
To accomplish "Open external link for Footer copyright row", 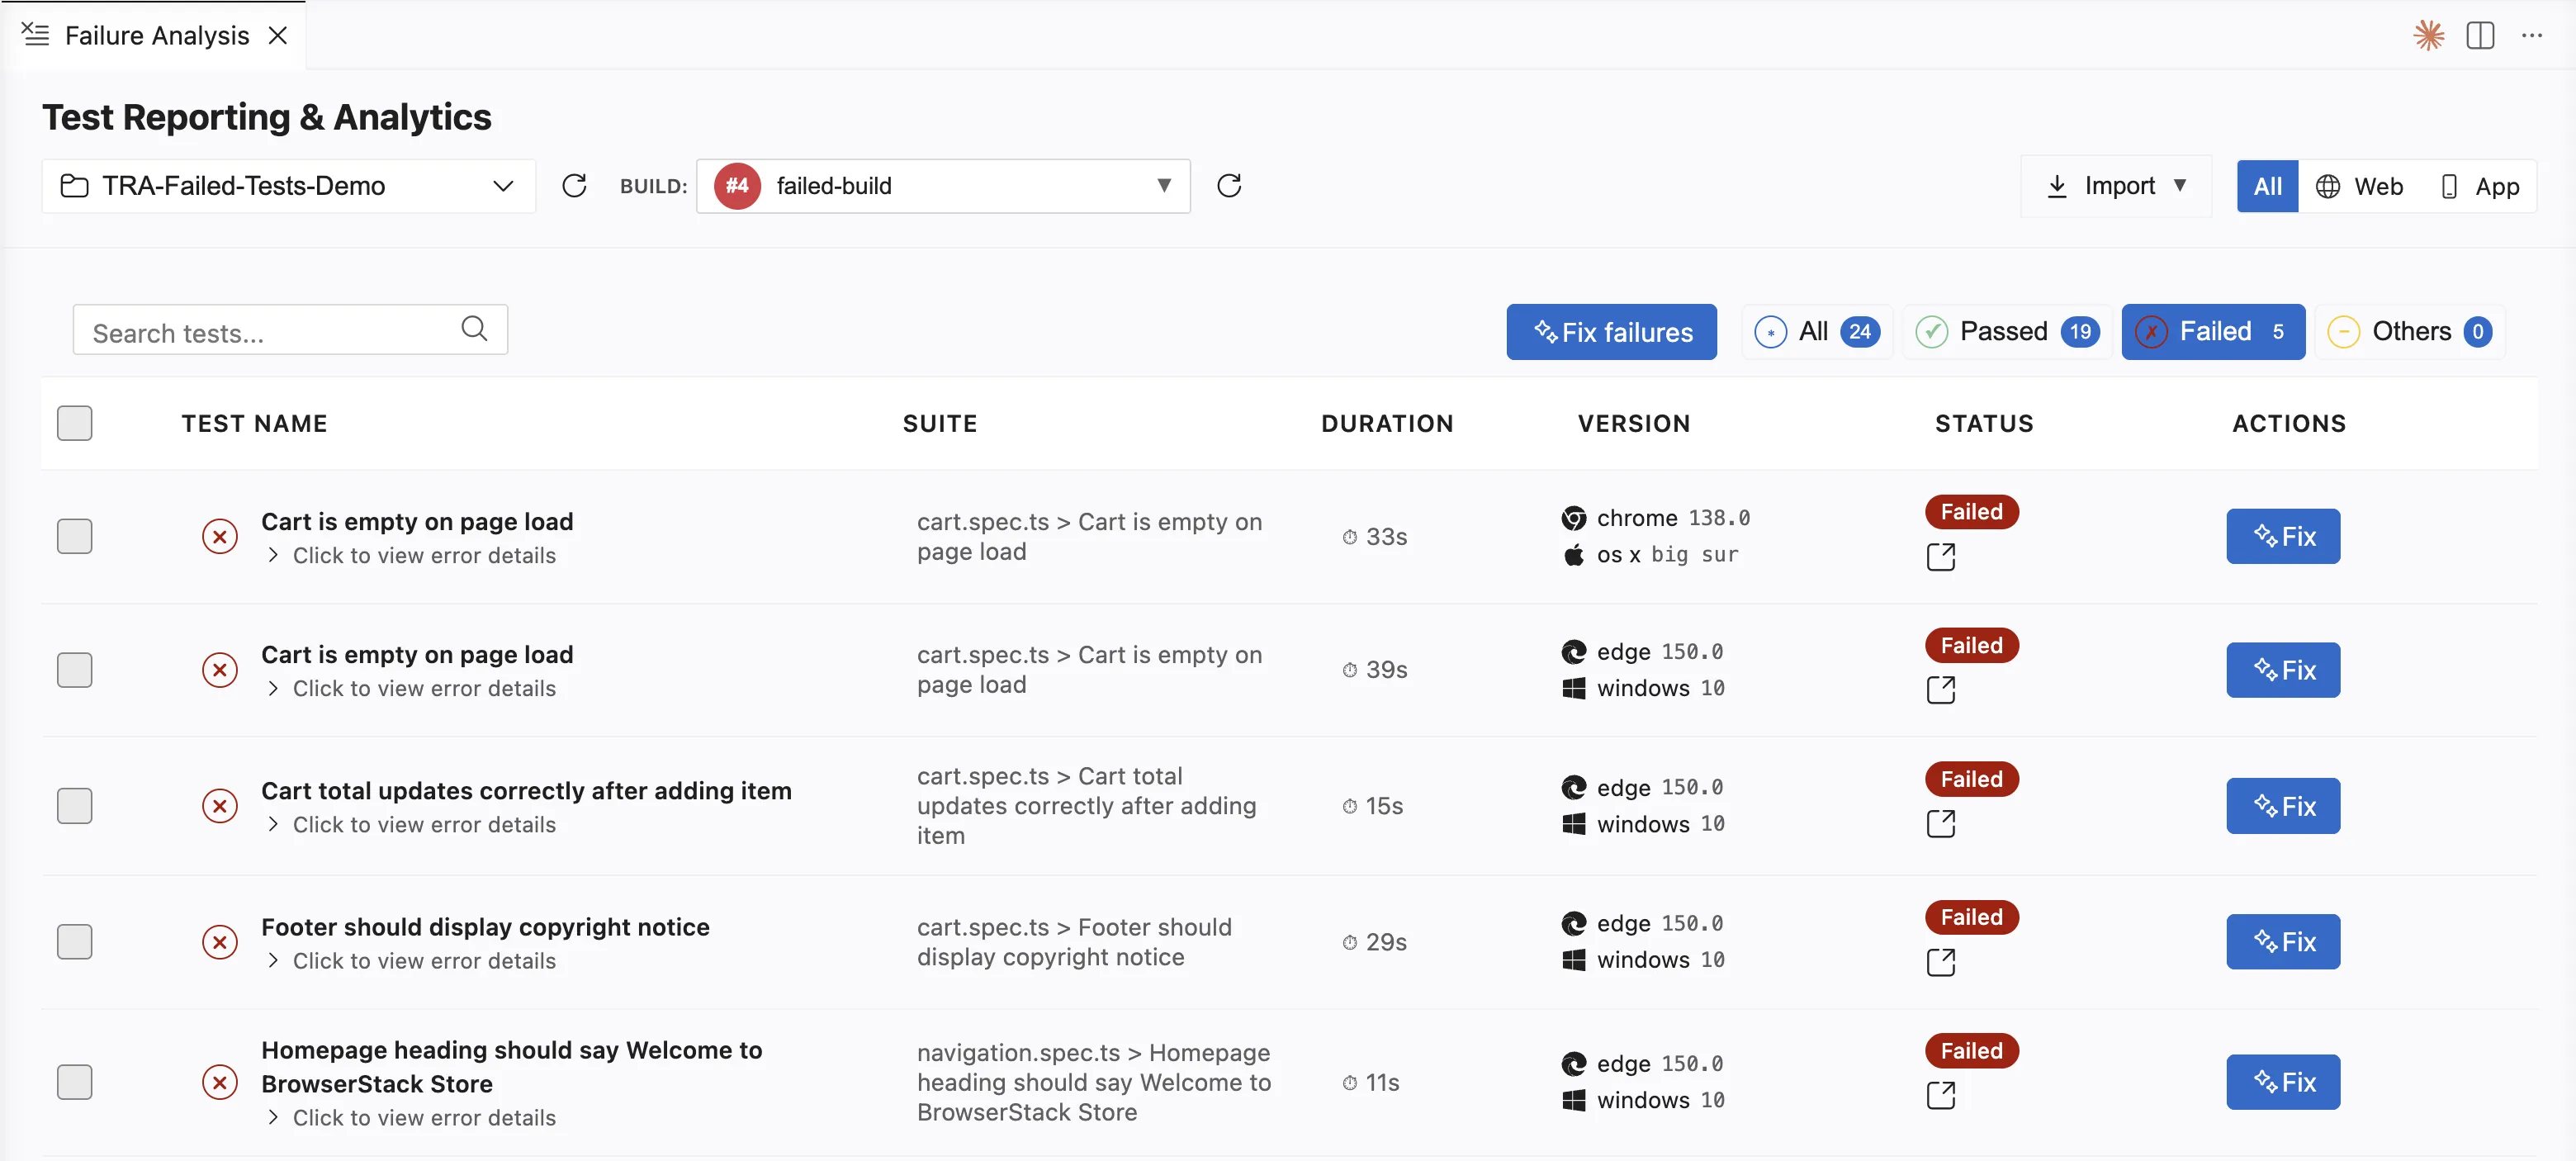I will 1941,962.
